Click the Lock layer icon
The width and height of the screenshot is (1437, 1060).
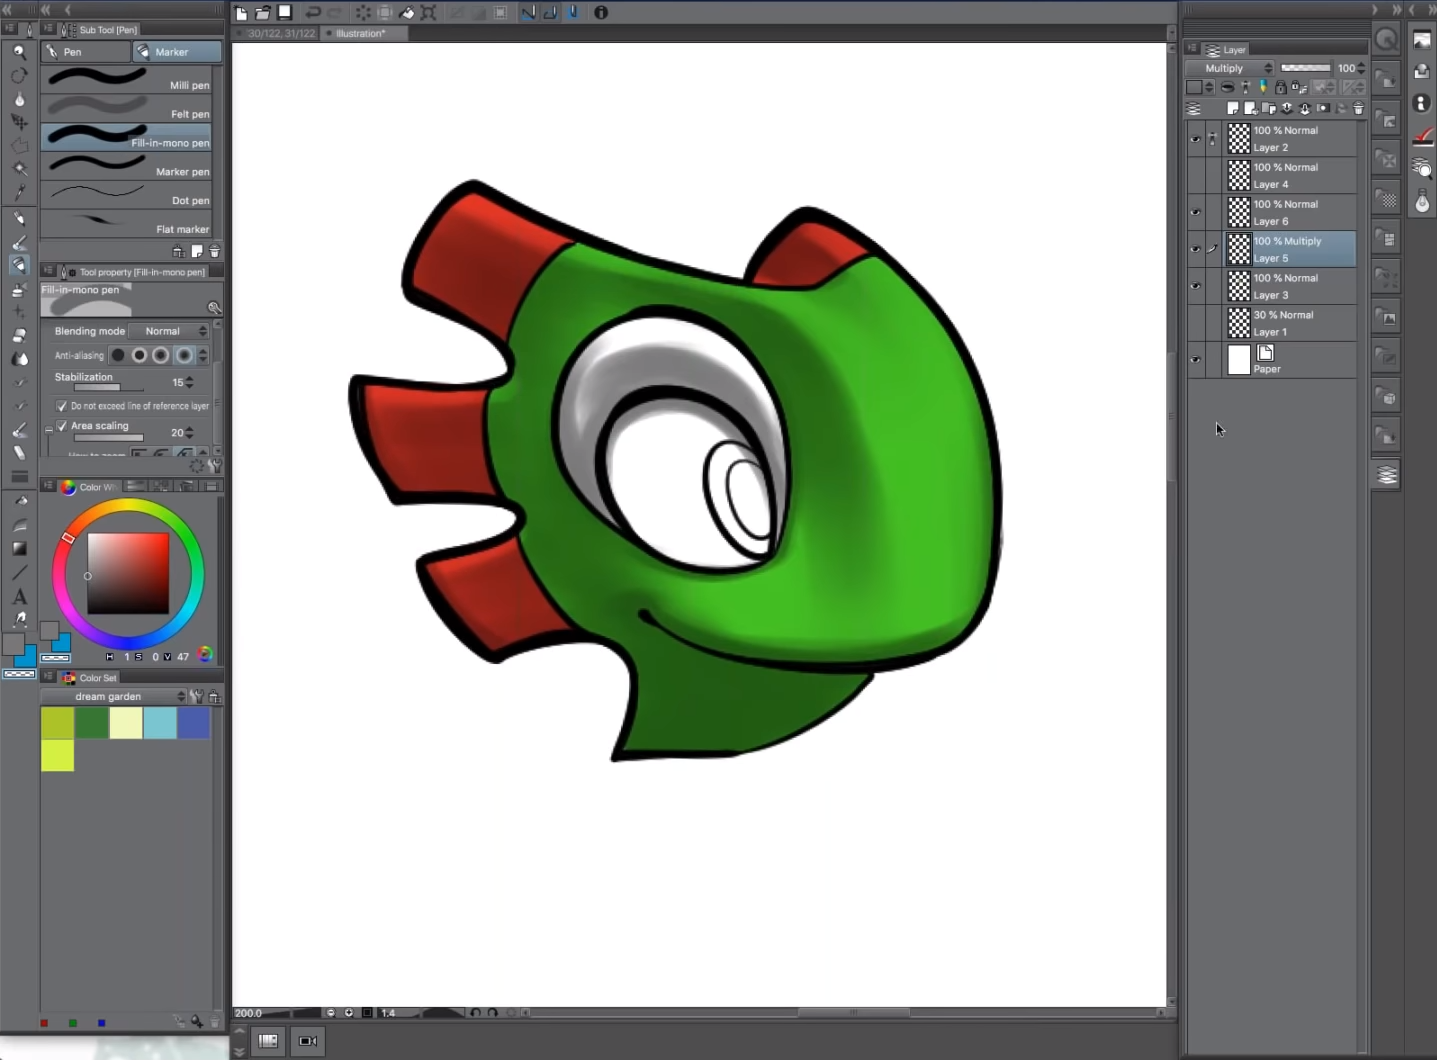click(x=1281, y=88)
